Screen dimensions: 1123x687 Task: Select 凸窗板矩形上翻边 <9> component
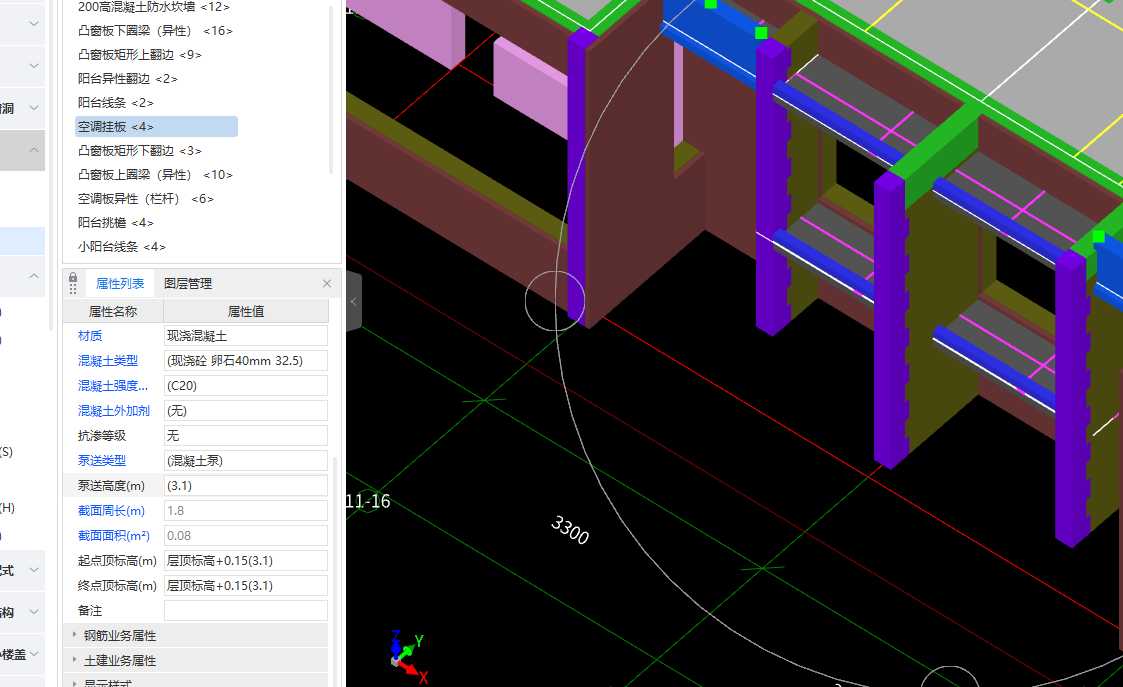140,55
